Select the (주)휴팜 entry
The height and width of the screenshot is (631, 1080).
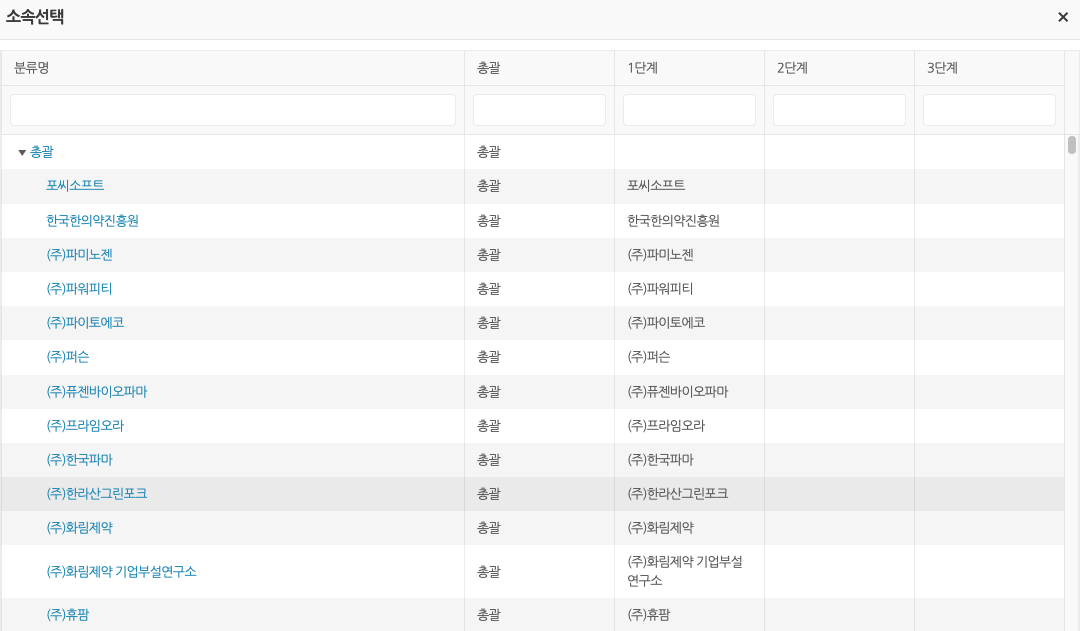coord(67,615)
